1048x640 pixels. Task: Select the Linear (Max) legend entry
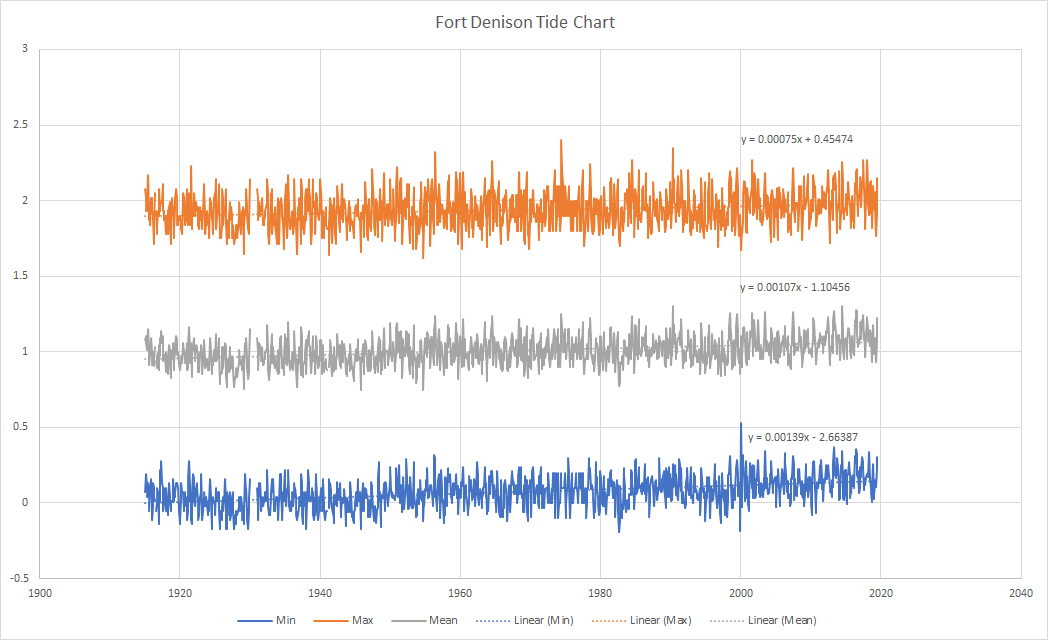pos(660,621)
